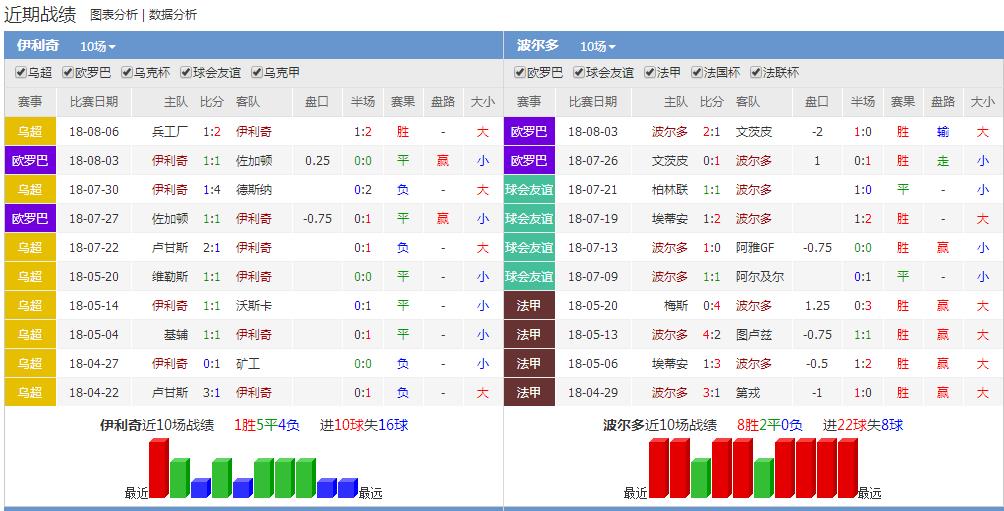Expand the 10场 dropdown beside 波尔多
Viewport: 1004px width, 511px height.
click(x=597, y=46)
